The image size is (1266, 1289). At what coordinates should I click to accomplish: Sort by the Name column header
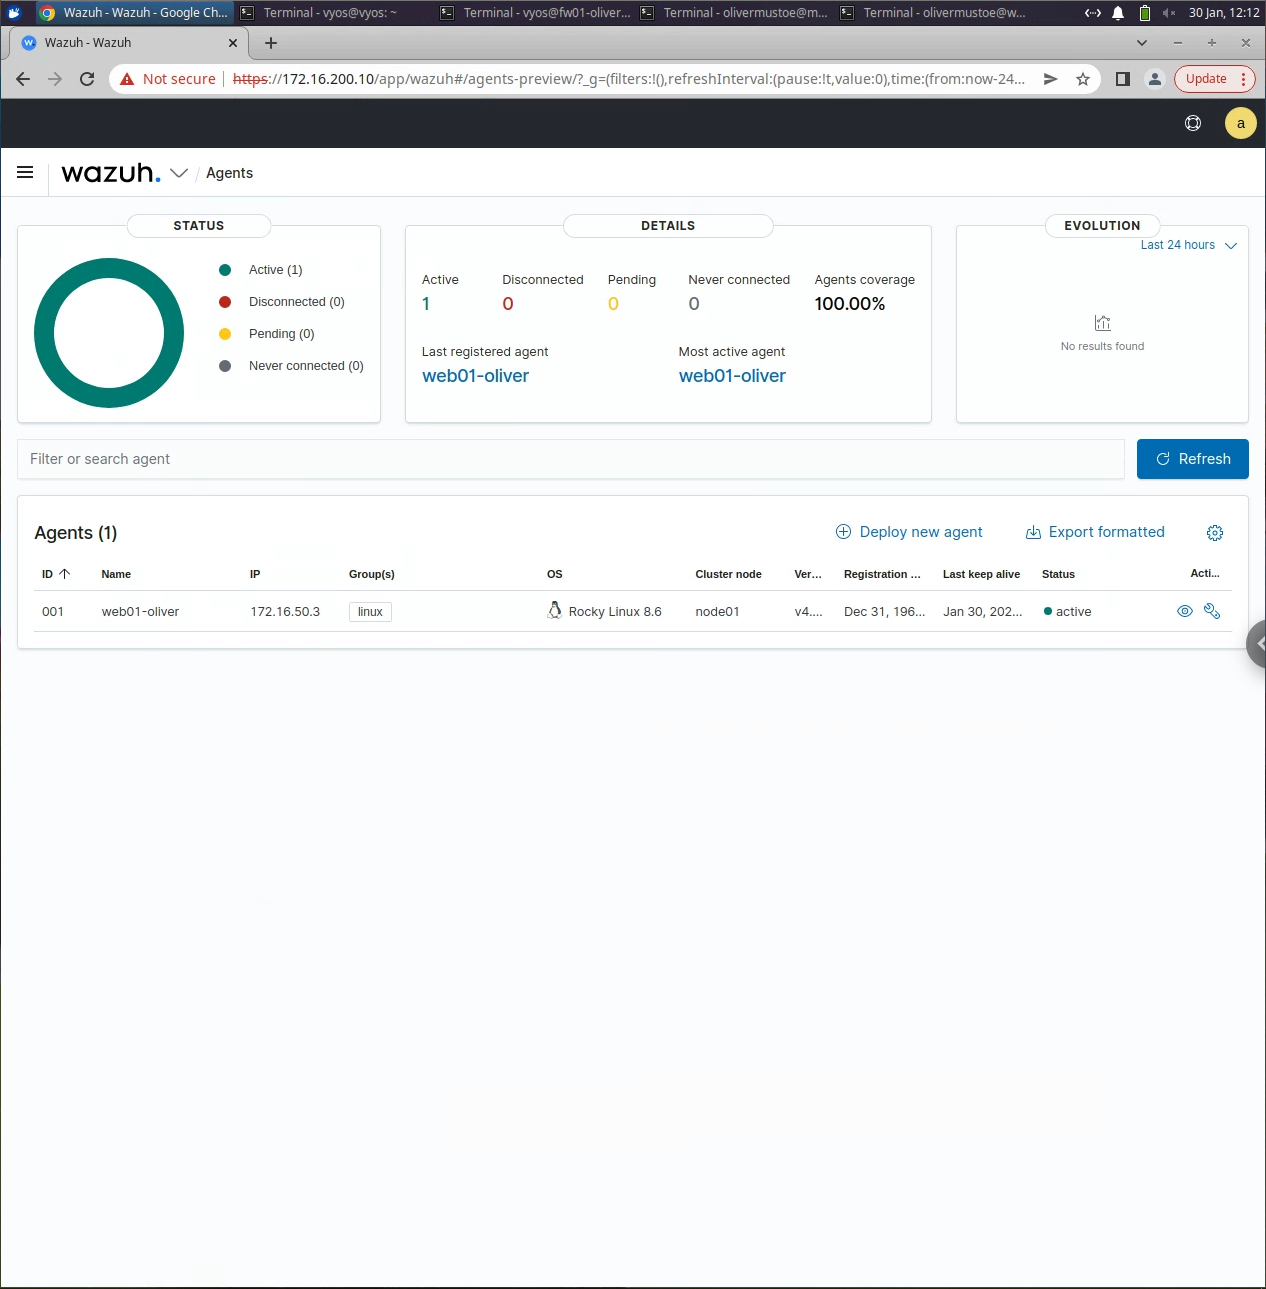116,574
